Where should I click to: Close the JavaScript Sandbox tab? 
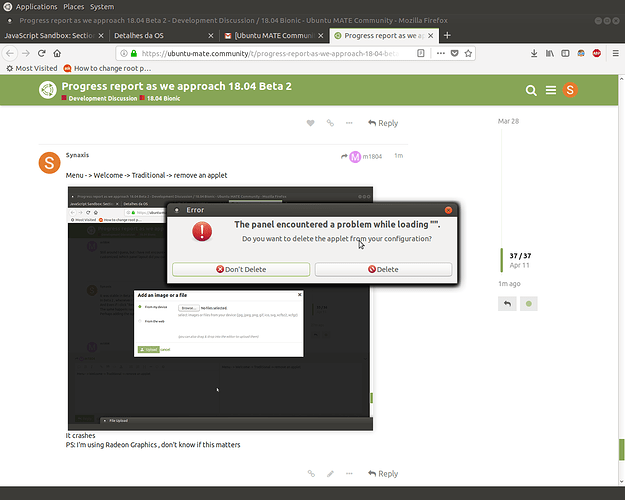(x=101, y=35)
